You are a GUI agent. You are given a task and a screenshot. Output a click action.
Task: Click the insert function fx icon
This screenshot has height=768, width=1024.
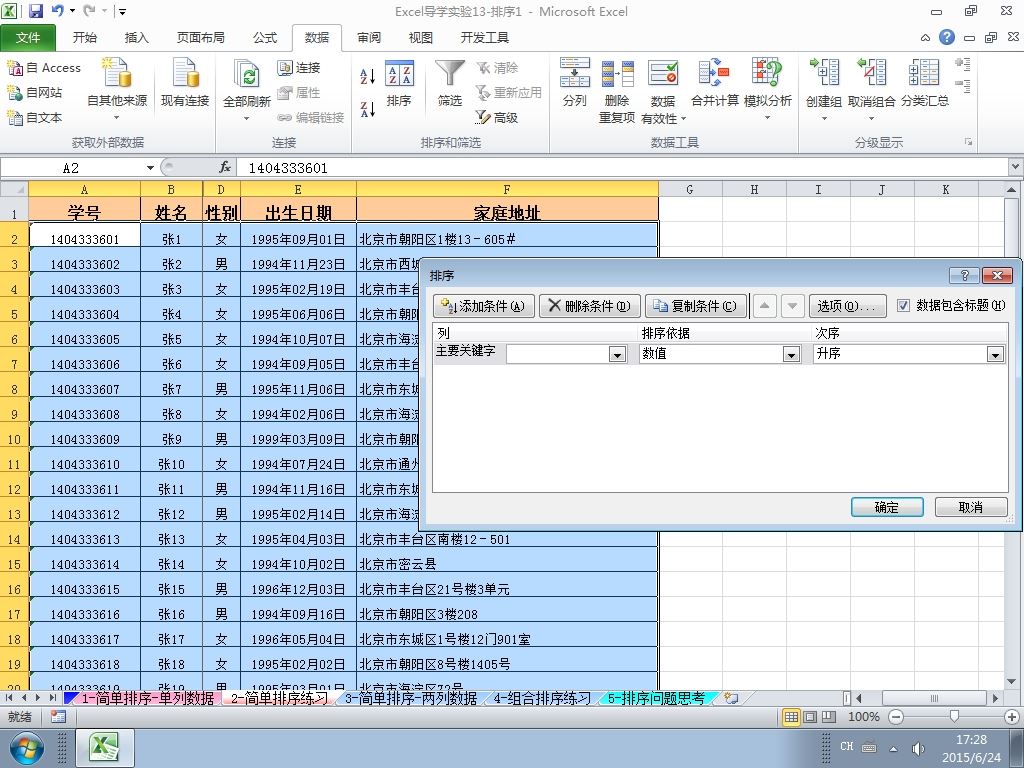[x=225, y=168]
